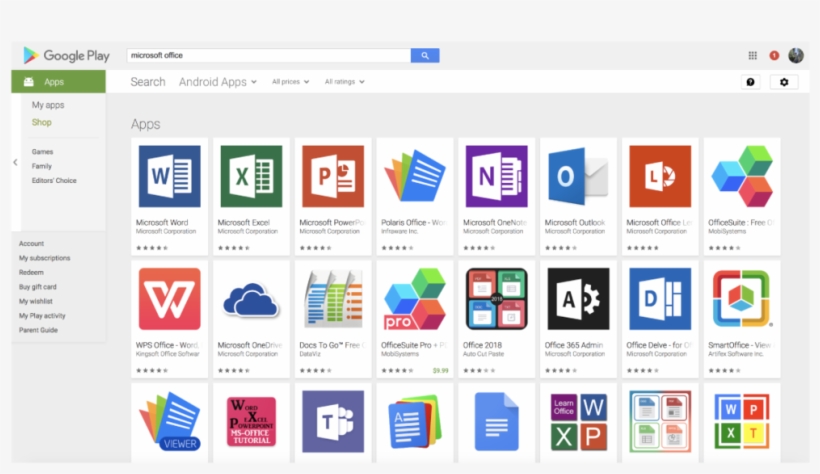Image resolution: width=820 pixels, height=474 pixels.
Task: Click the $9.99 price on OfficeSuite Pro
Action: [x=440, y=370]
